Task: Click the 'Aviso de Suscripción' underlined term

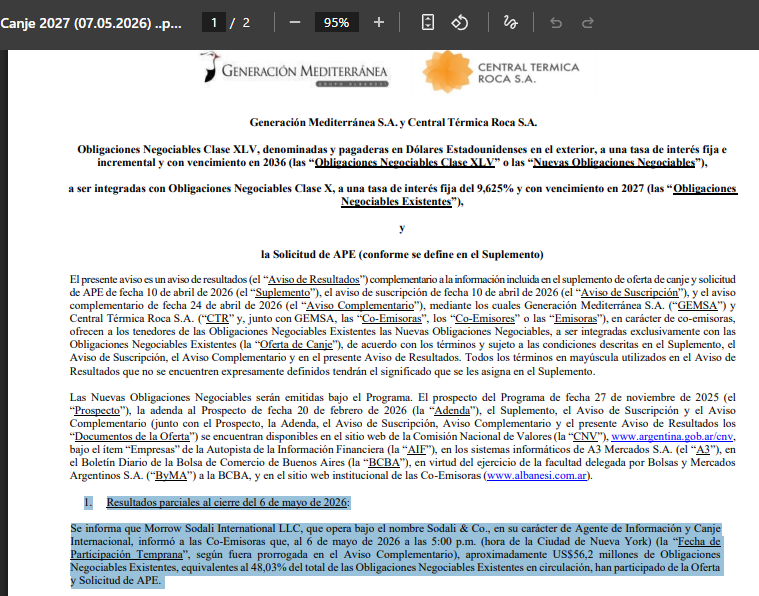Action: [x=629, y=292]
